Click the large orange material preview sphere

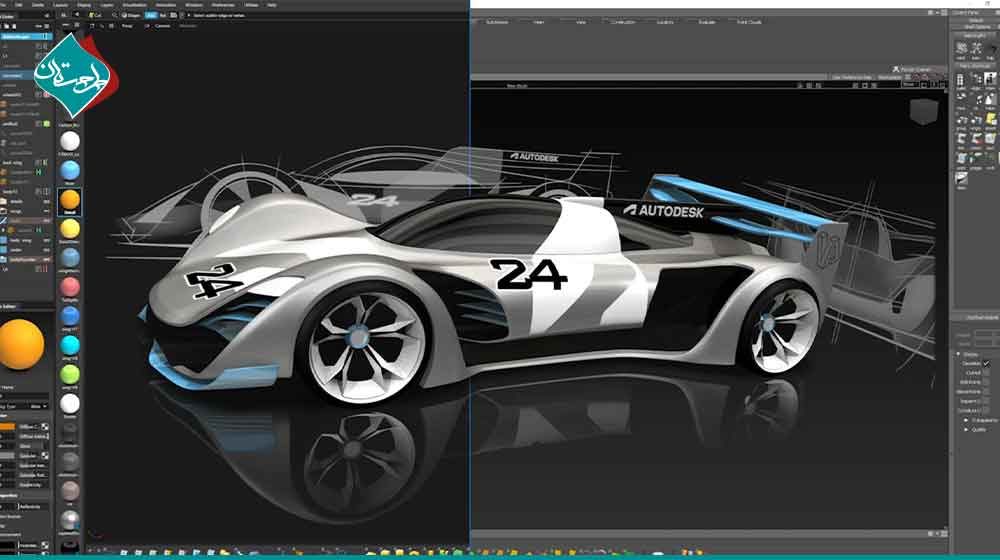tap(21, 345)
